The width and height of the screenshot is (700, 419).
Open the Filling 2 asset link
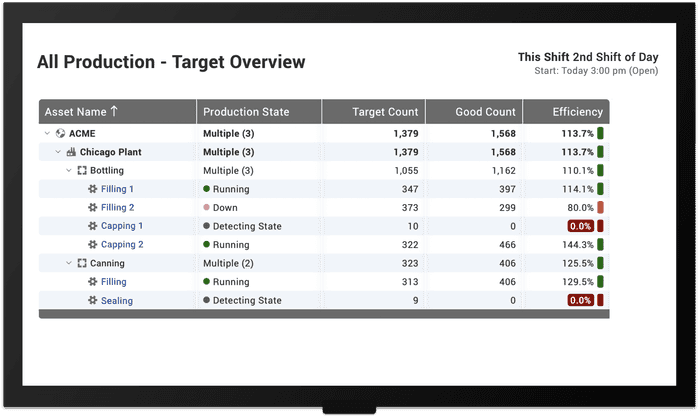[117, 207]
